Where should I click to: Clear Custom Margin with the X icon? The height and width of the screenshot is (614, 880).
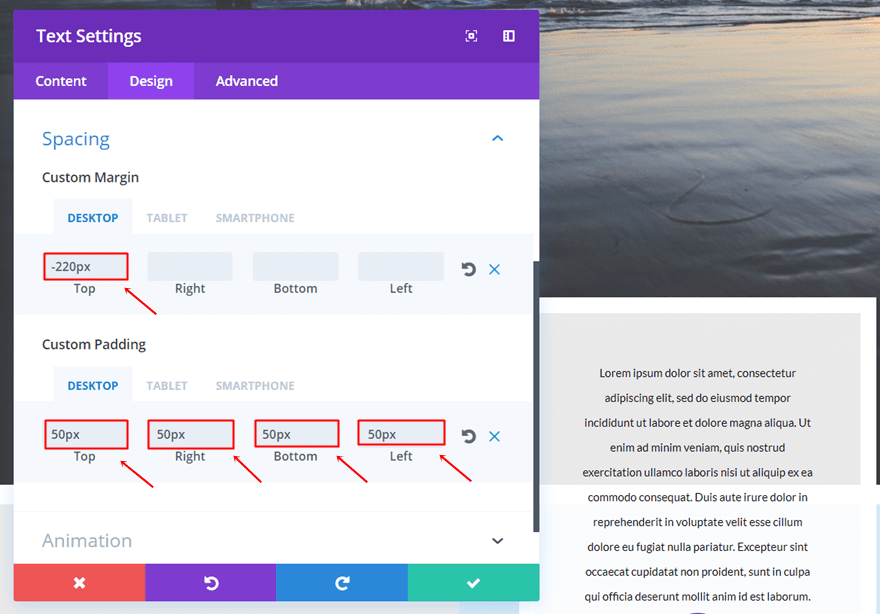(494, 269)
